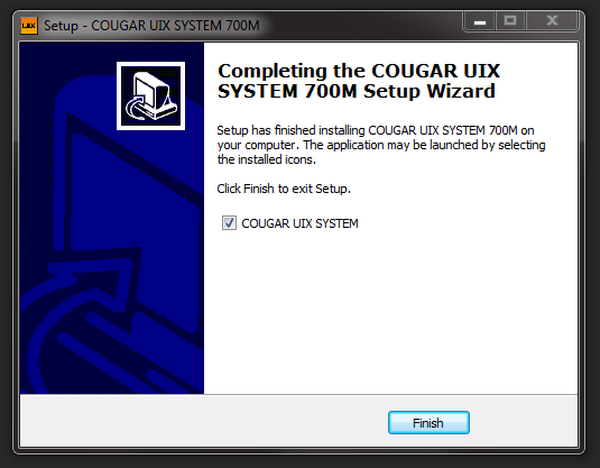Click the 'SYSTEM 700M Setup Wizard' heading line
Image resolution: width=600 pixels, height=468 pixels.
pos(356,91)
